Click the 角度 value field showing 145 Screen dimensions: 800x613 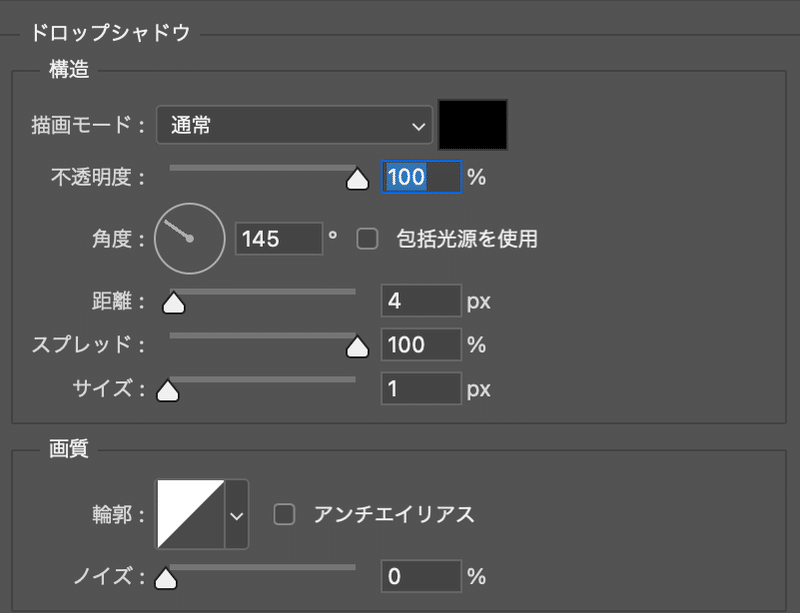point(279,238)
